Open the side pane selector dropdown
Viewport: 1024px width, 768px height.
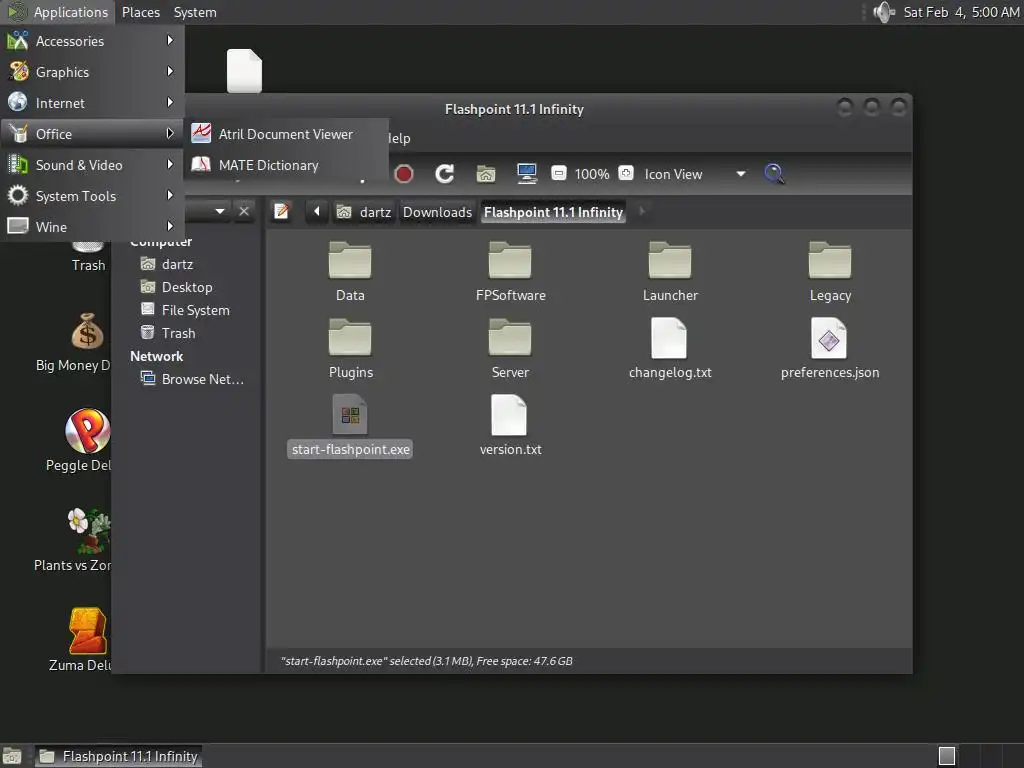(x=219, y=211)
